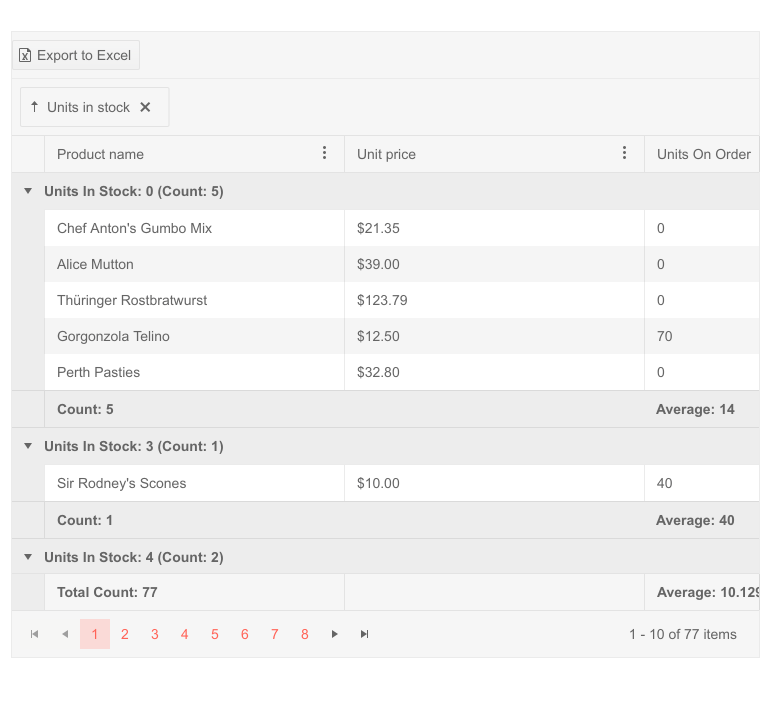The image size is (770, 717).
Task: Jump to the last page
Action: (365, 634)
